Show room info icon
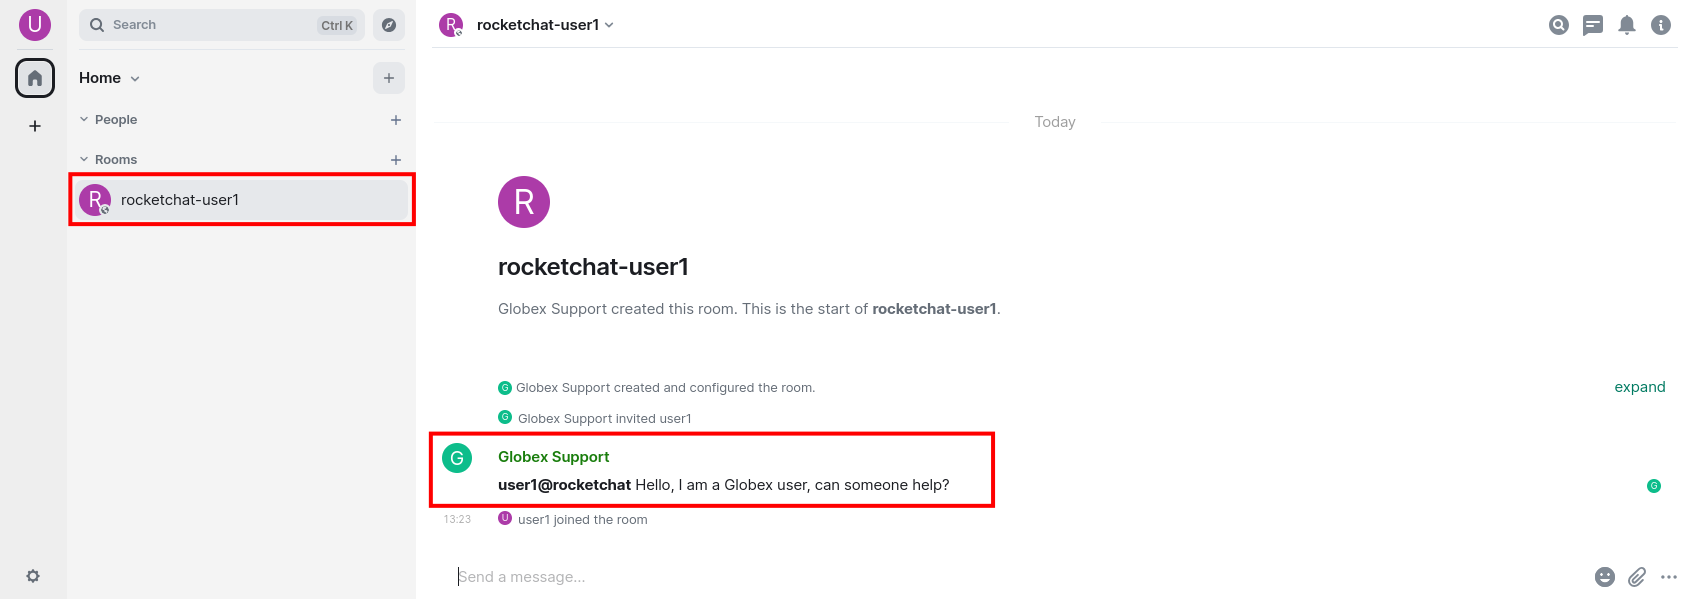The image size is (1695, 599). (1661, 25)
